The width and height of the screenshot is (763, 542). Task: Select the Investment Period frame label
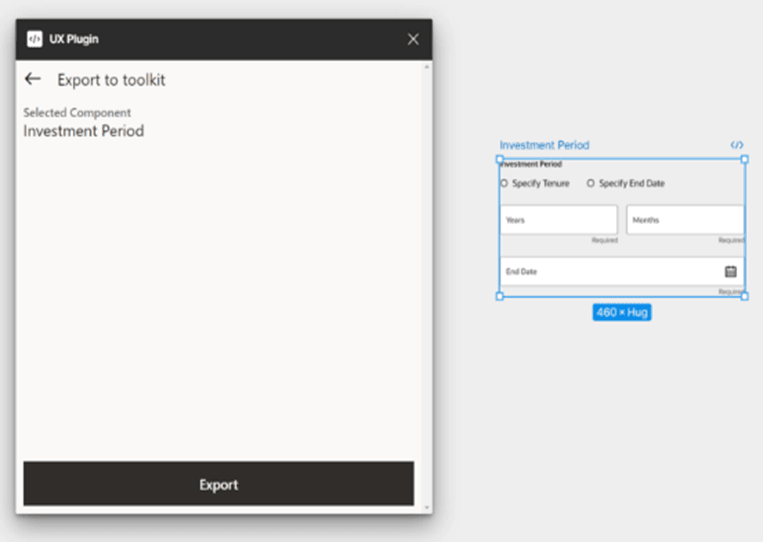coord(544,145)
